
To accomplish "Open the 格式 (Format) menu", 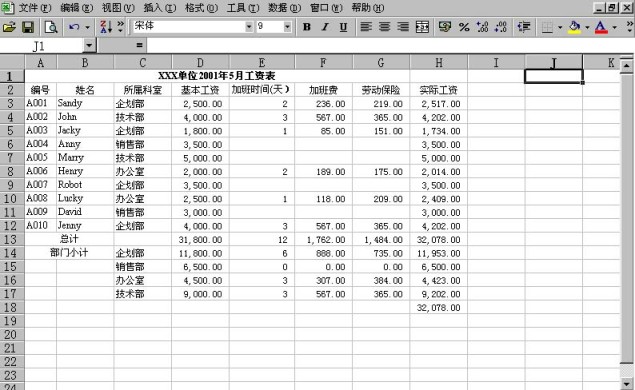I will coord(201,8).
